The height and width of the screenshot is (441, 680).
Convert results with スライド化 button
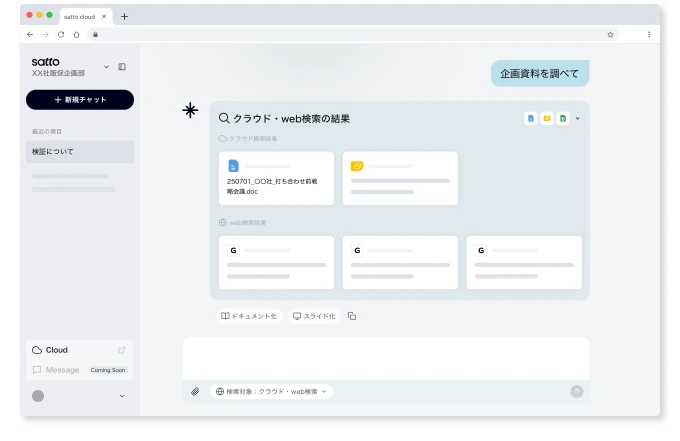point(314,316)
